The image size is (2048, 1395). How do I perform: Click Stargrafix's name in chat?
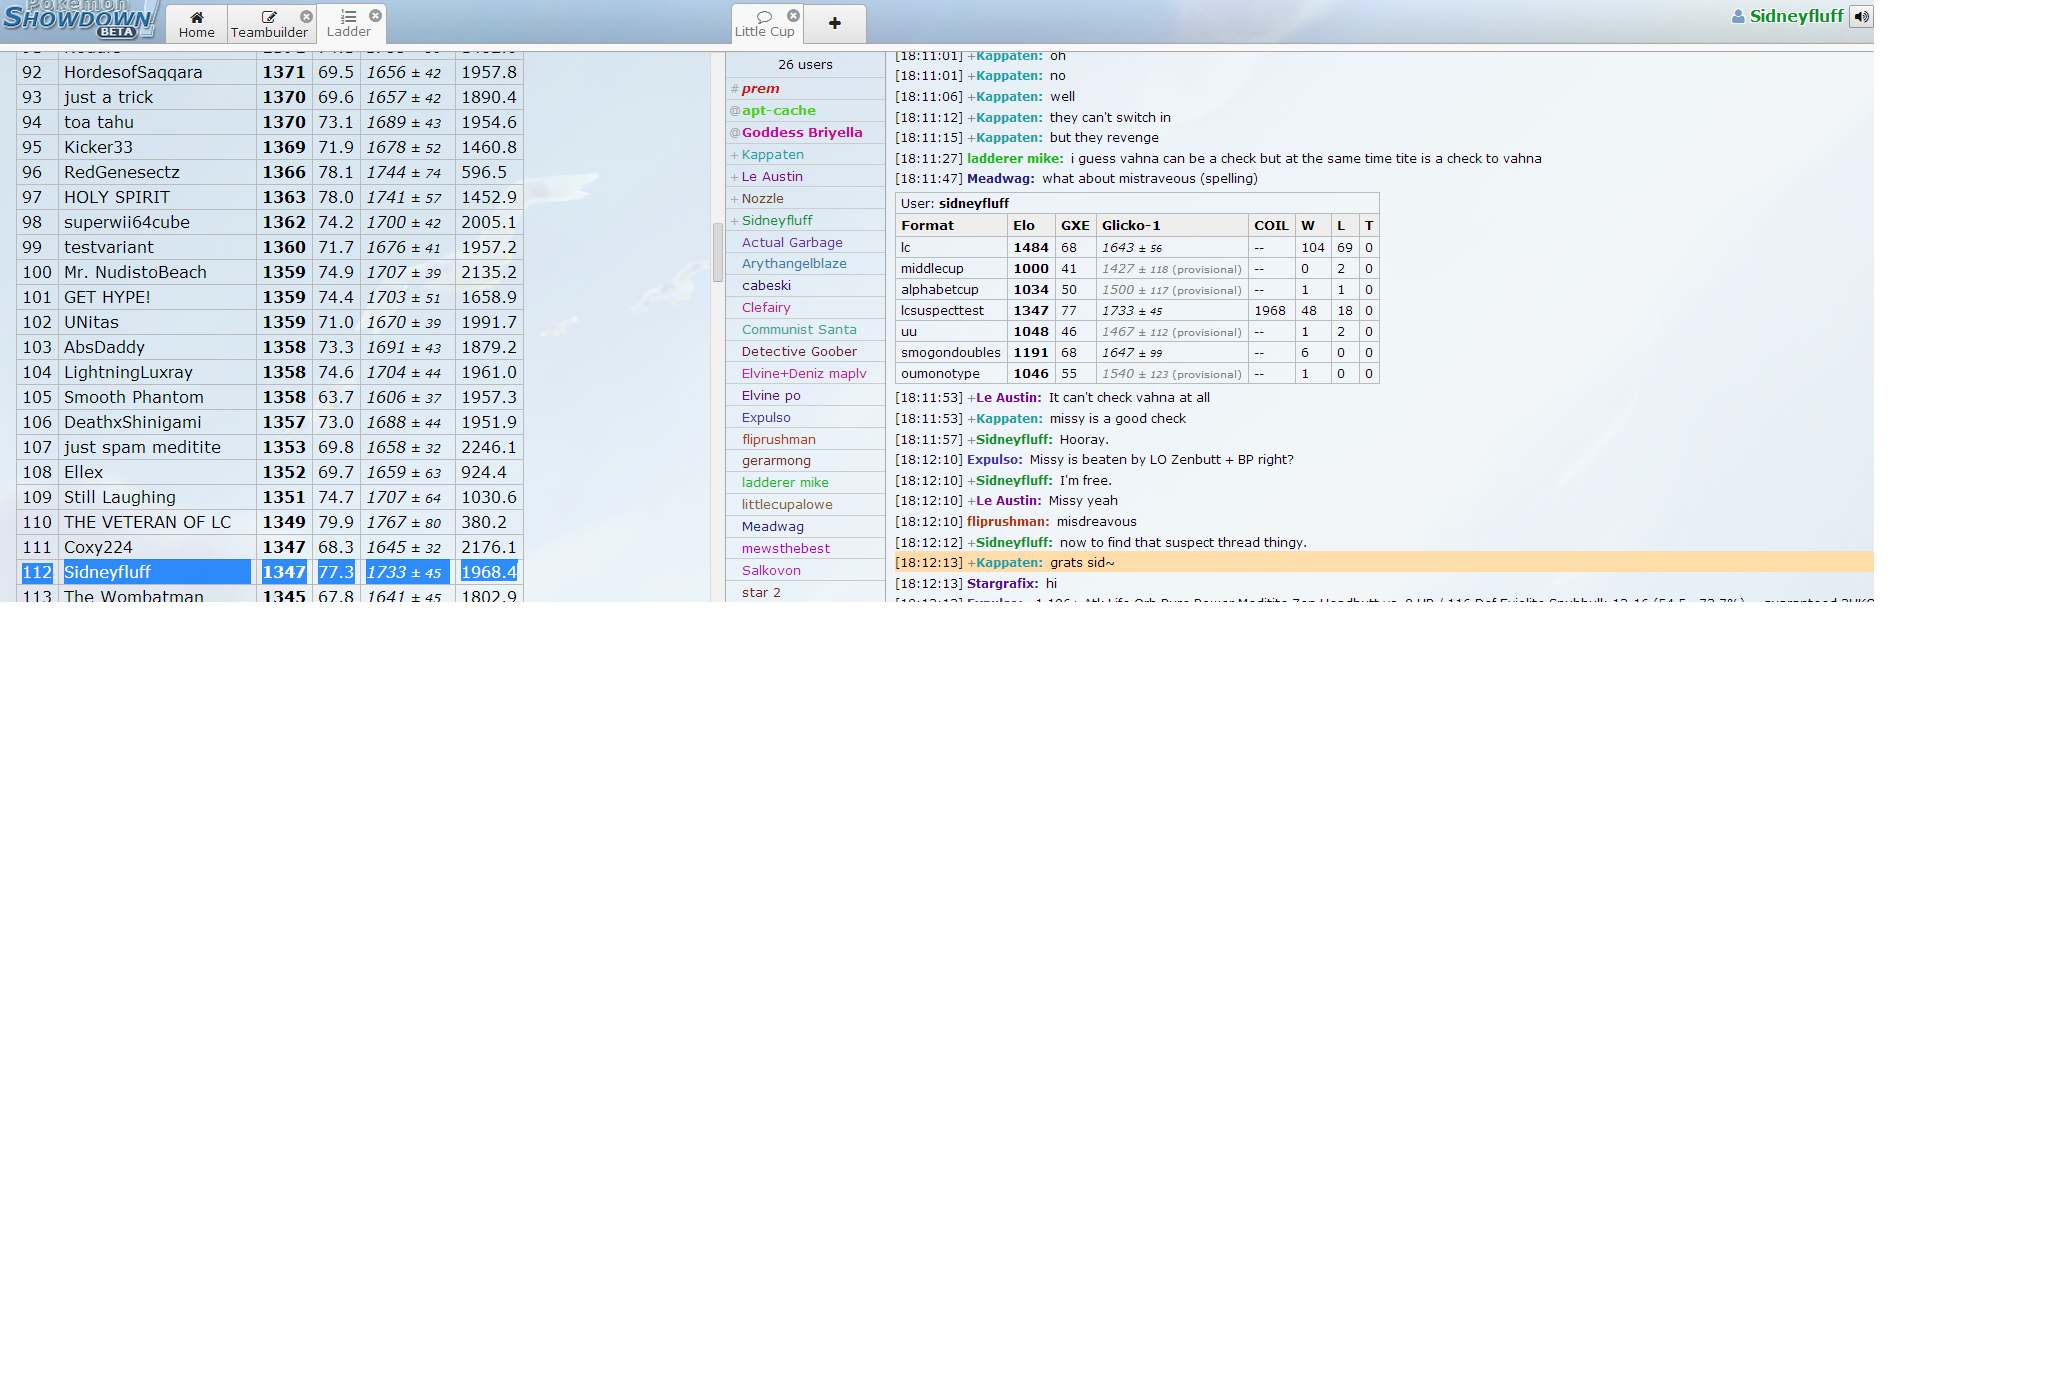click(1002, 584)
